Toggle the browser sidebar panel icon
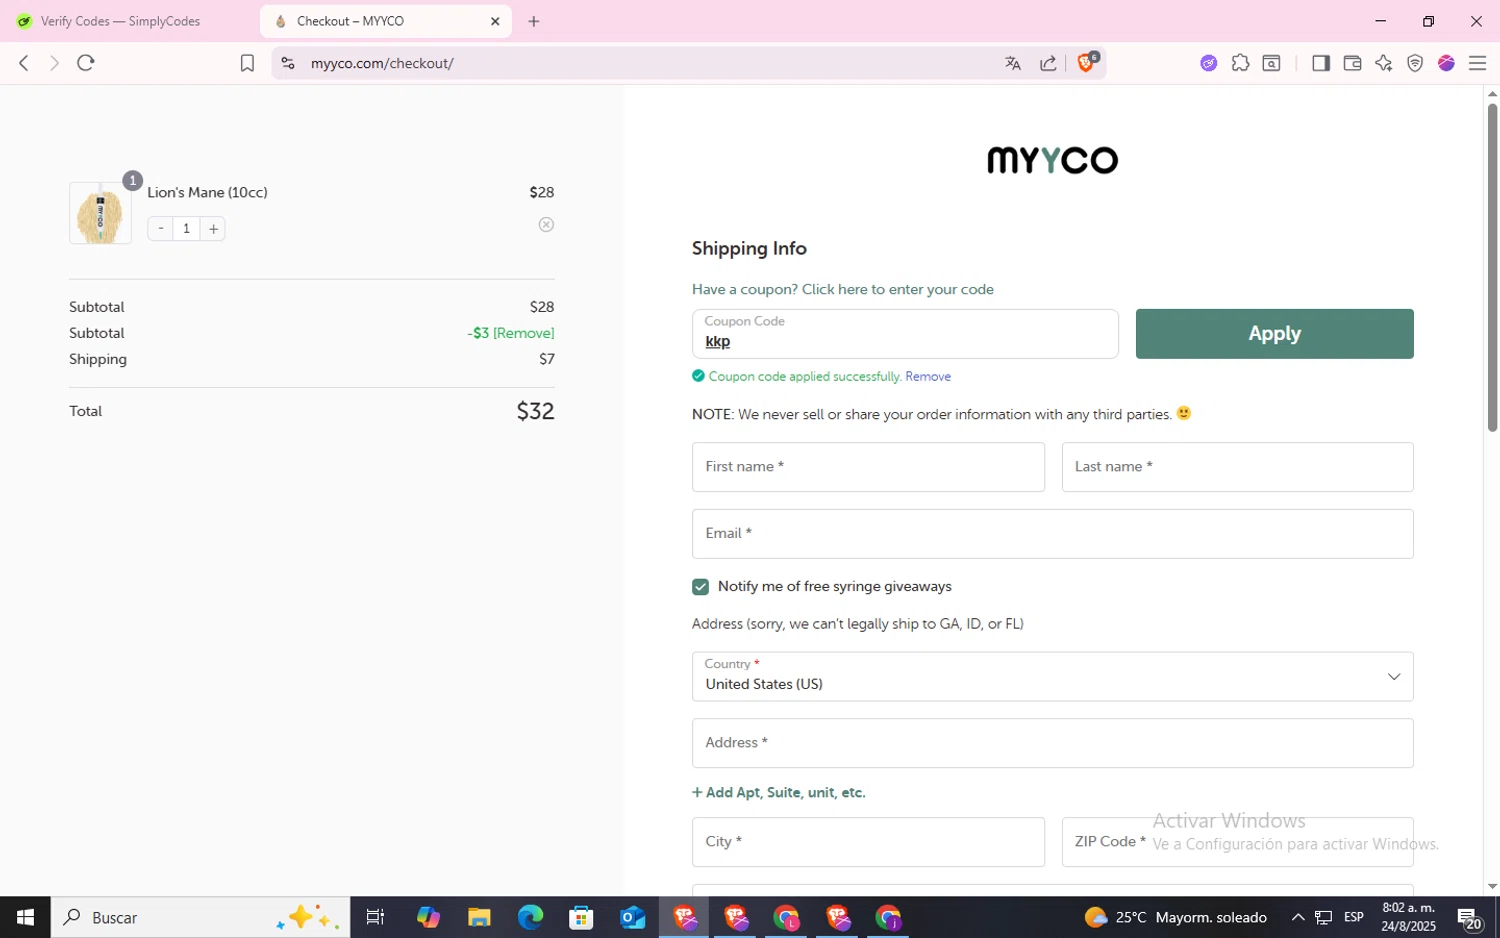This screenshot has width=1500, height=938. click(1321, 63)
